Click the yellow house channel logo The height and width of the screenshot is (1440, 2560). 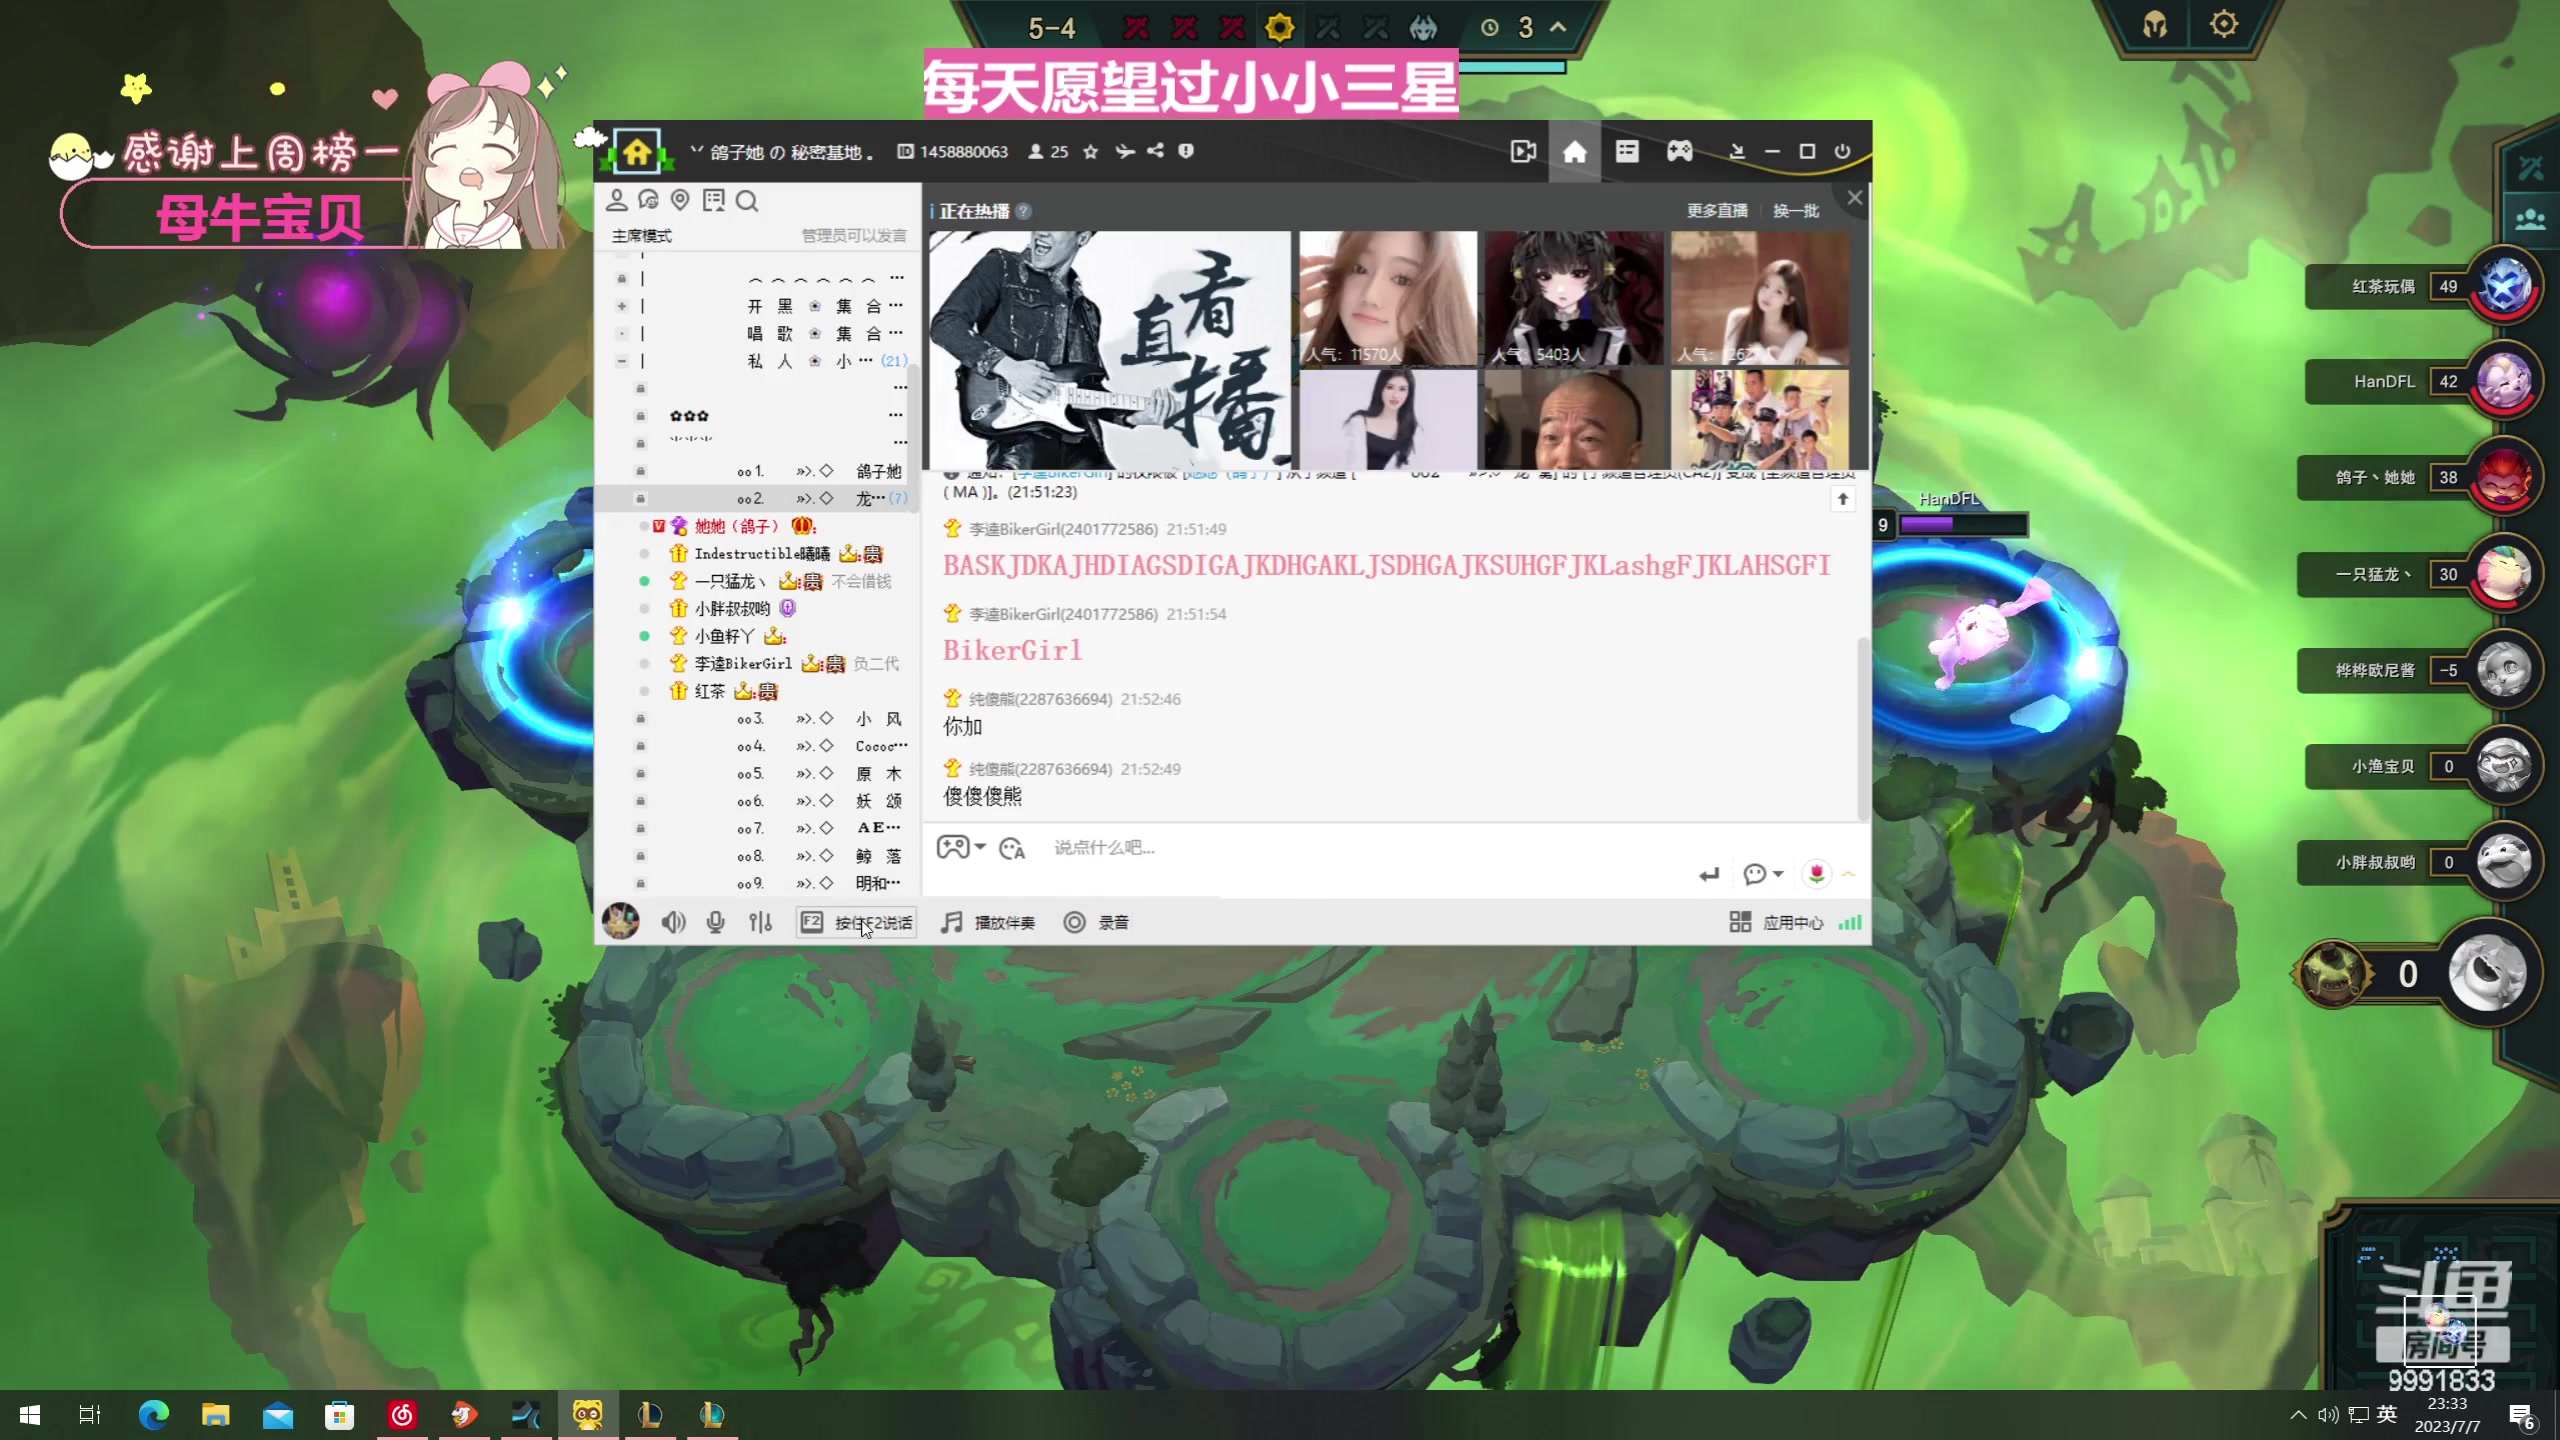[637, 151]
